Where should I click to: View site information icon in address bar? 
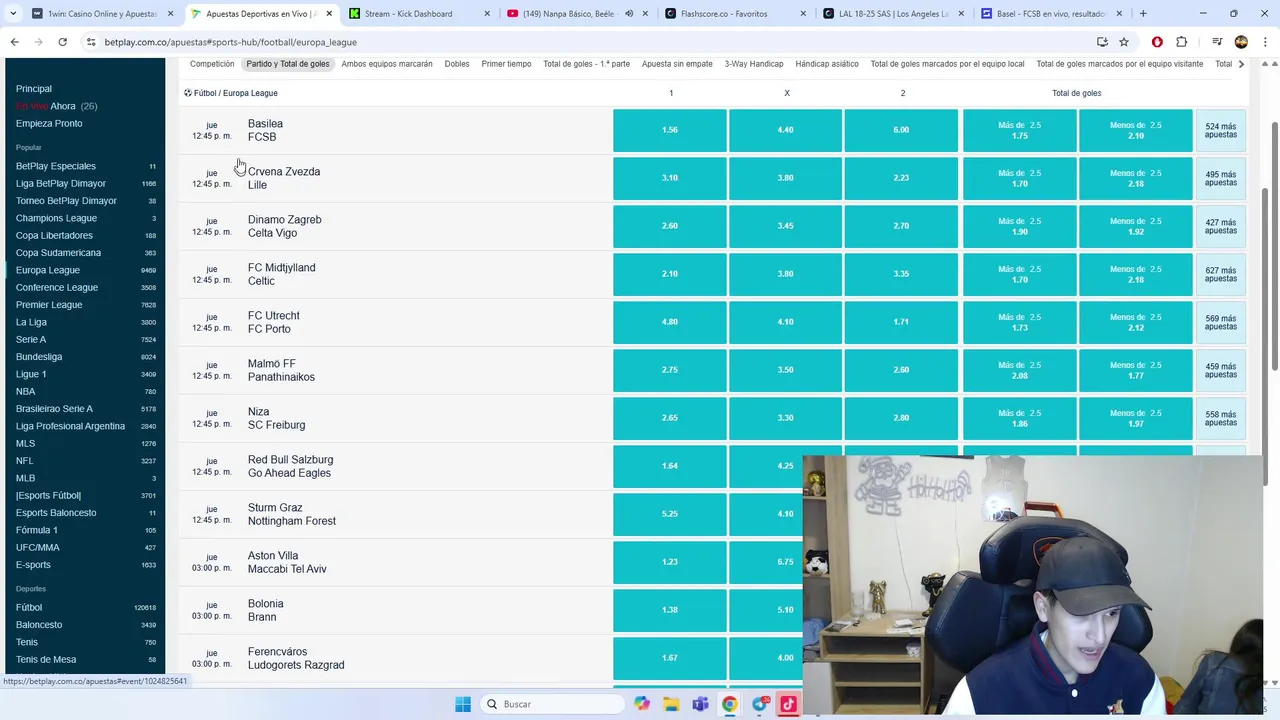[91, 42]
